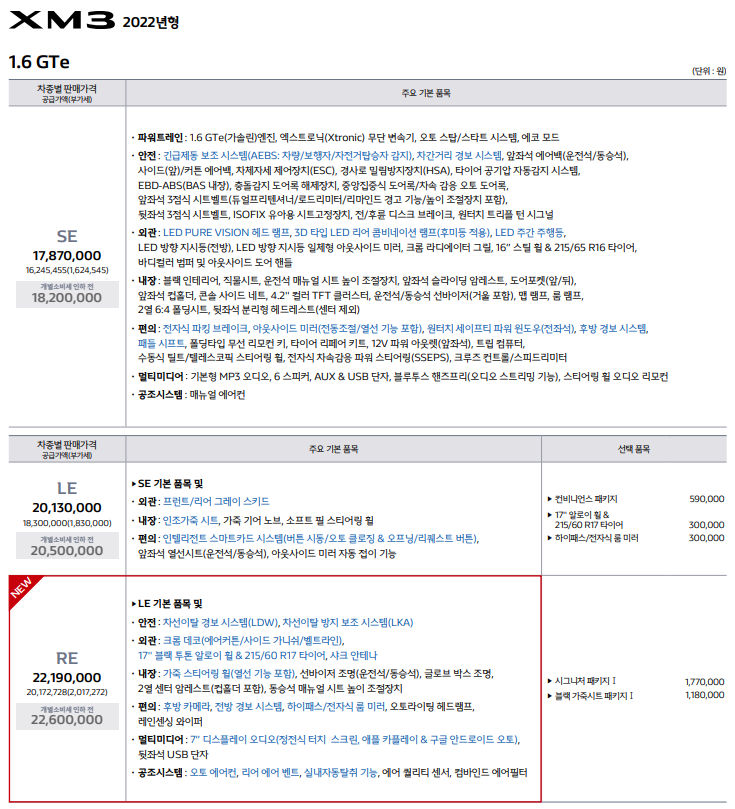Click the "선택 품목" column header
This screenshot has height=809, width=735.
[x=634, y=449]
